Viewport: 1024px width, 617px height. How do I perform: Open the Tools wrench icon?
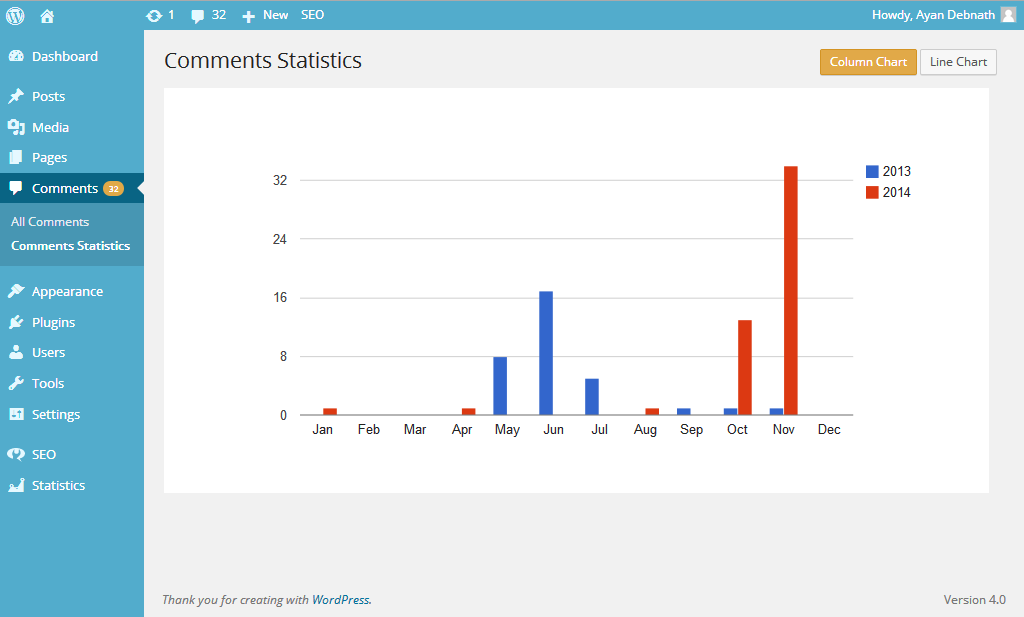click(16, 383)
